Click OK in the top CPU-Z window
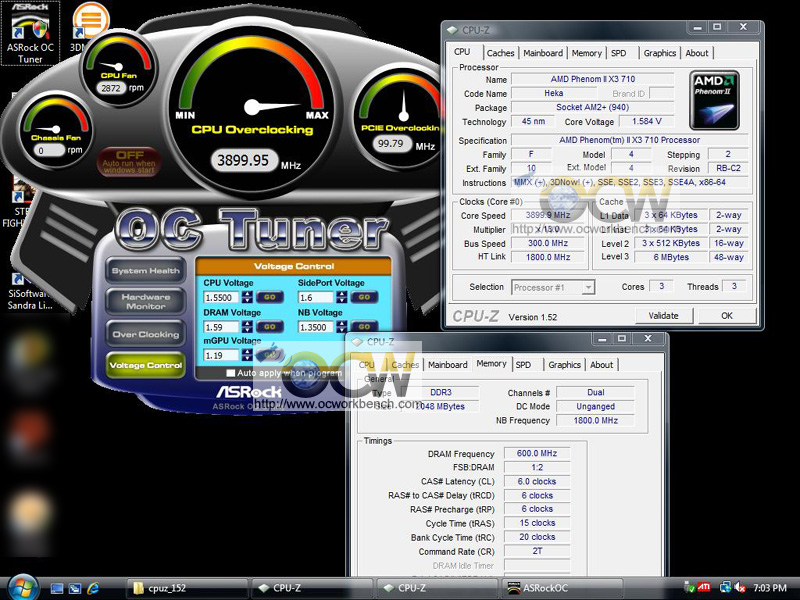800x600 pixels. pos(727,316)
